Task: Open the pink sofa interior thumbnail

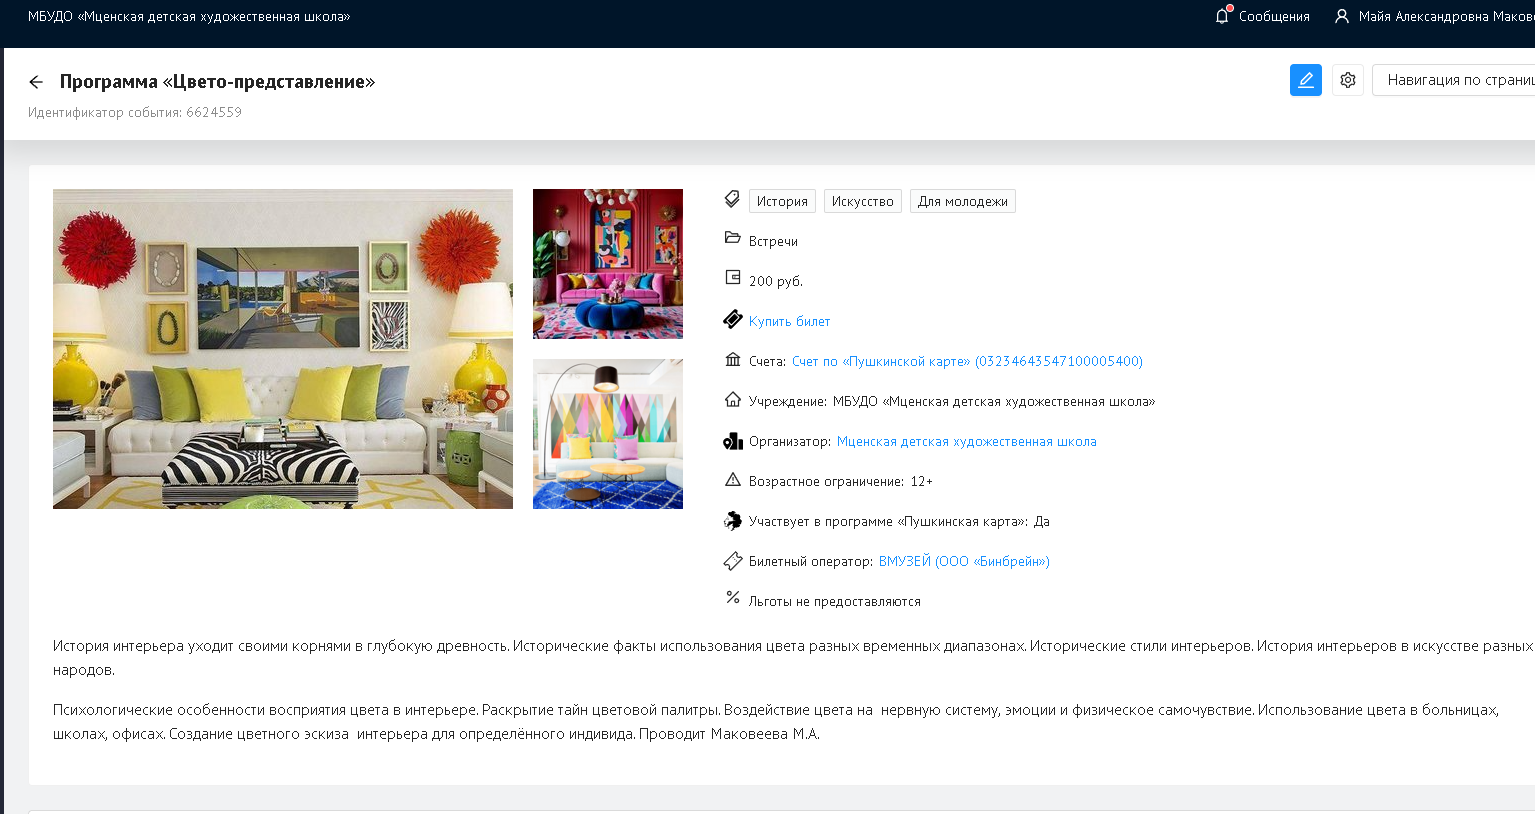Action: [608, 264]
